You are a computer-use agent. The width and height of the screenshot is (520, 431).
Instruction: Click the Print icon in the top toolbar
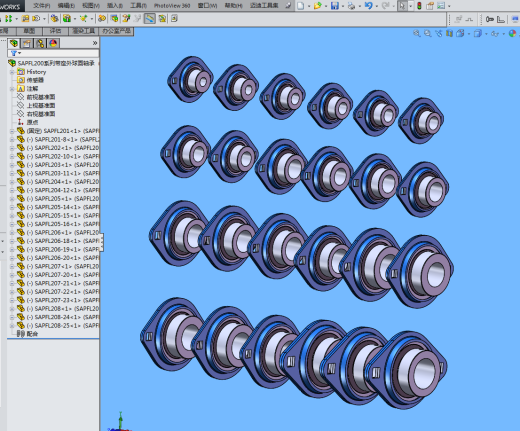pyautogui.click(x=351, y=6)
